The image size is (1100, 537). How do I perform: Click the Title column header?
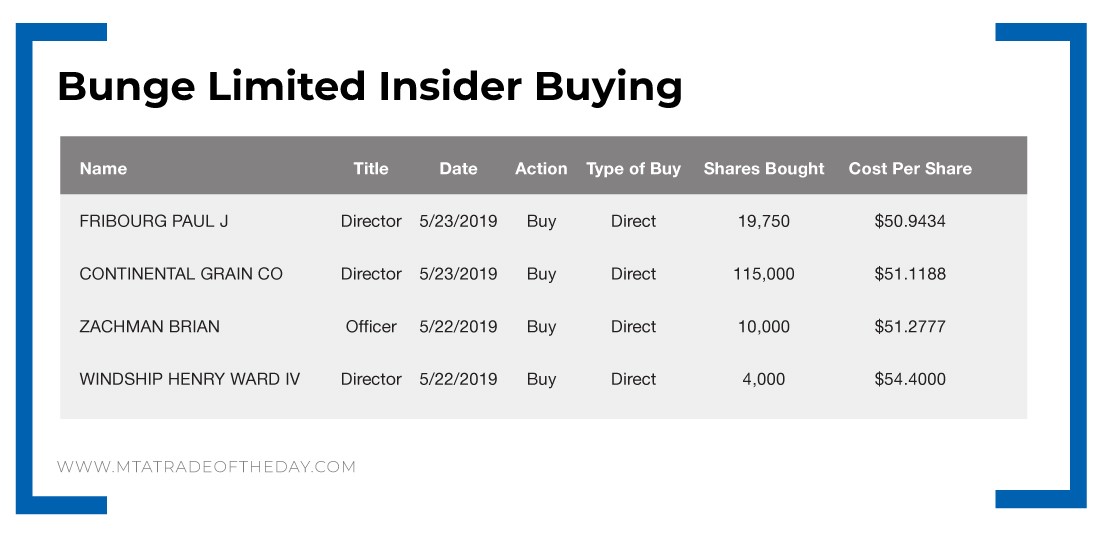[370, 168]
